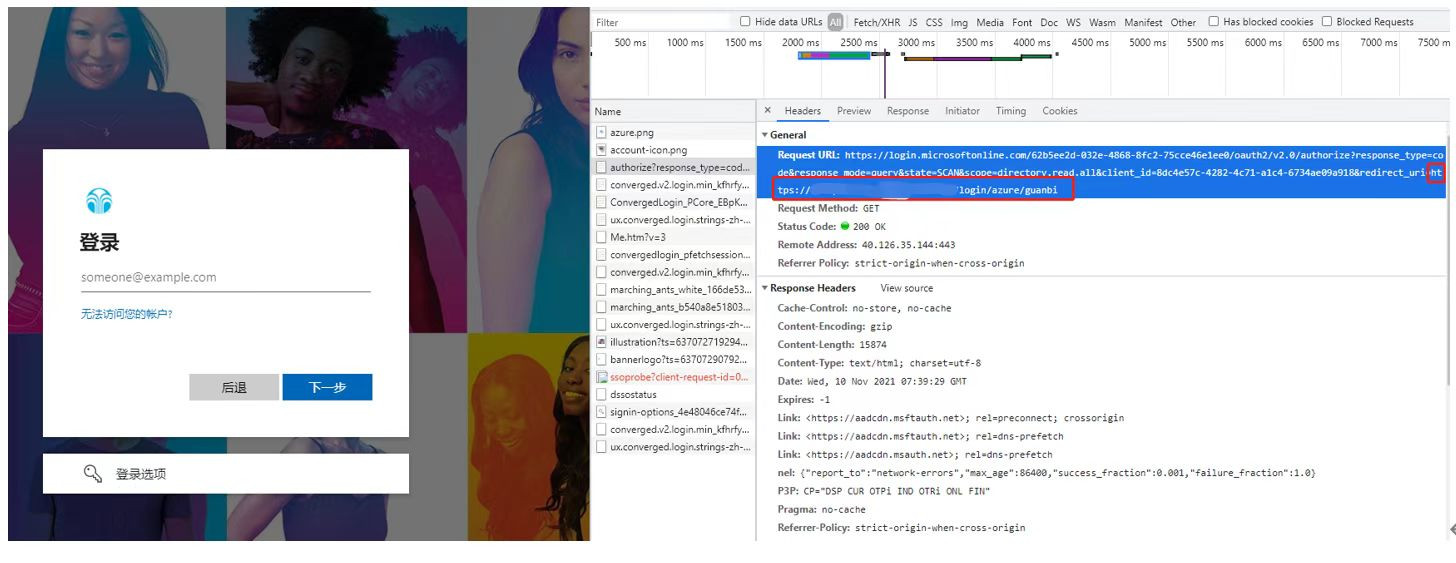
Task: Close the request details panel with X
Action: (768, 111)
